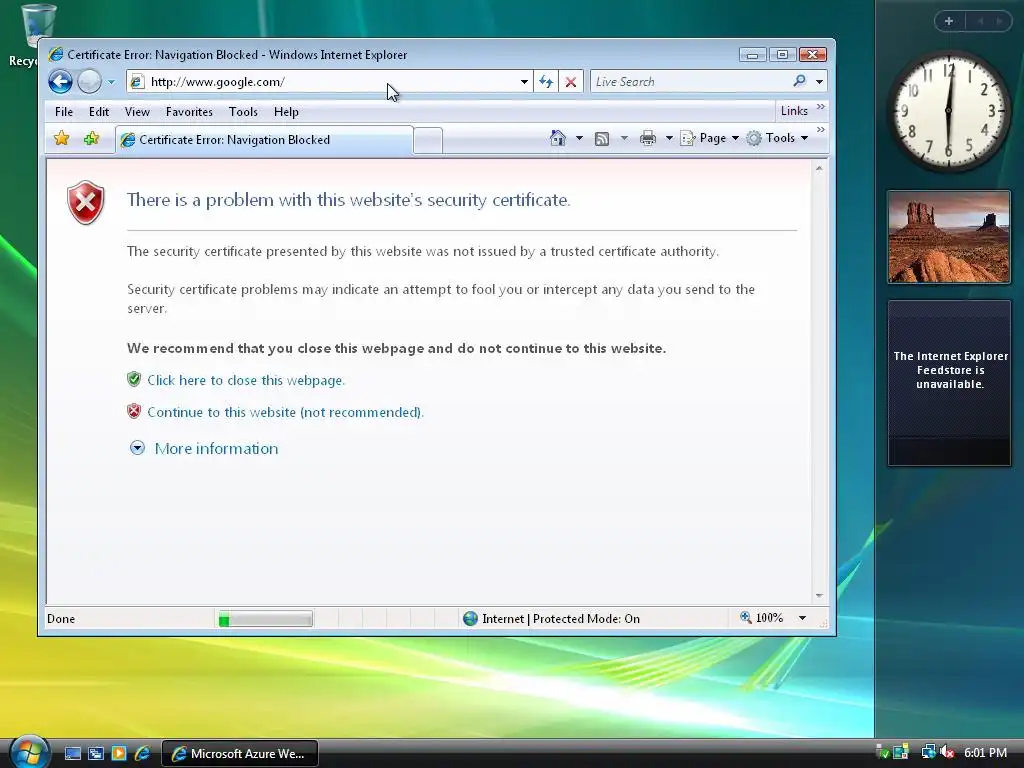Click the green shield close-page icon
The width and height of the screenshot is (1024, 768).
[134, 379]
